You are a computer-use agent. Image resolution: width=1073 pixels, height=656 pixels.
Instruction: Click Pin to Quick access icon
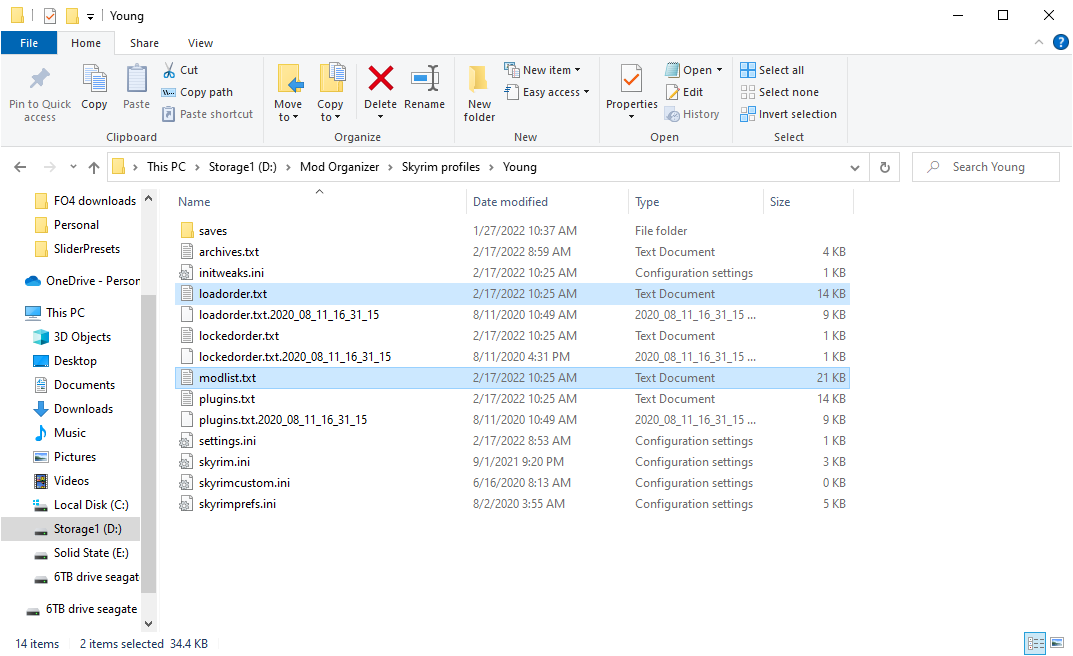40,79
